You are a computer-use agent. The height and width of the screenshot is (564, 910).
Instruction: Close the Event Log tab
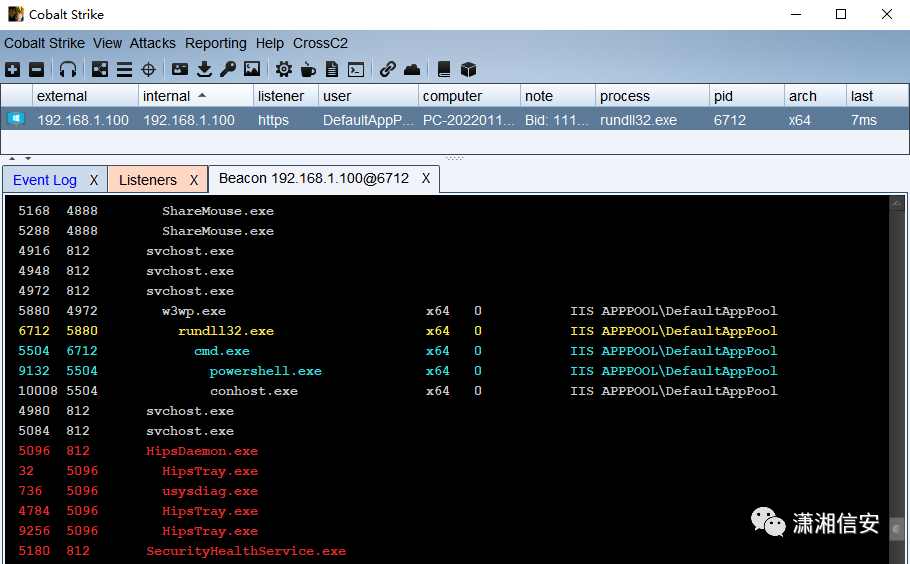(94, 180)
